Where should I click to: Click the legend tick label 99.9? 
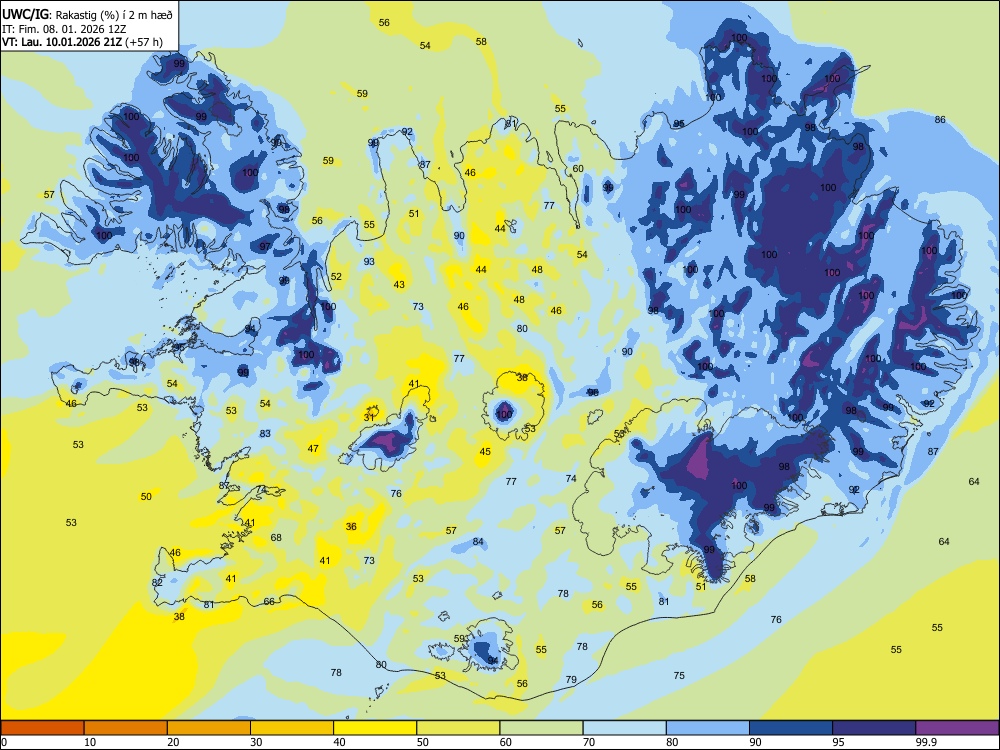(x=926, y=742)
